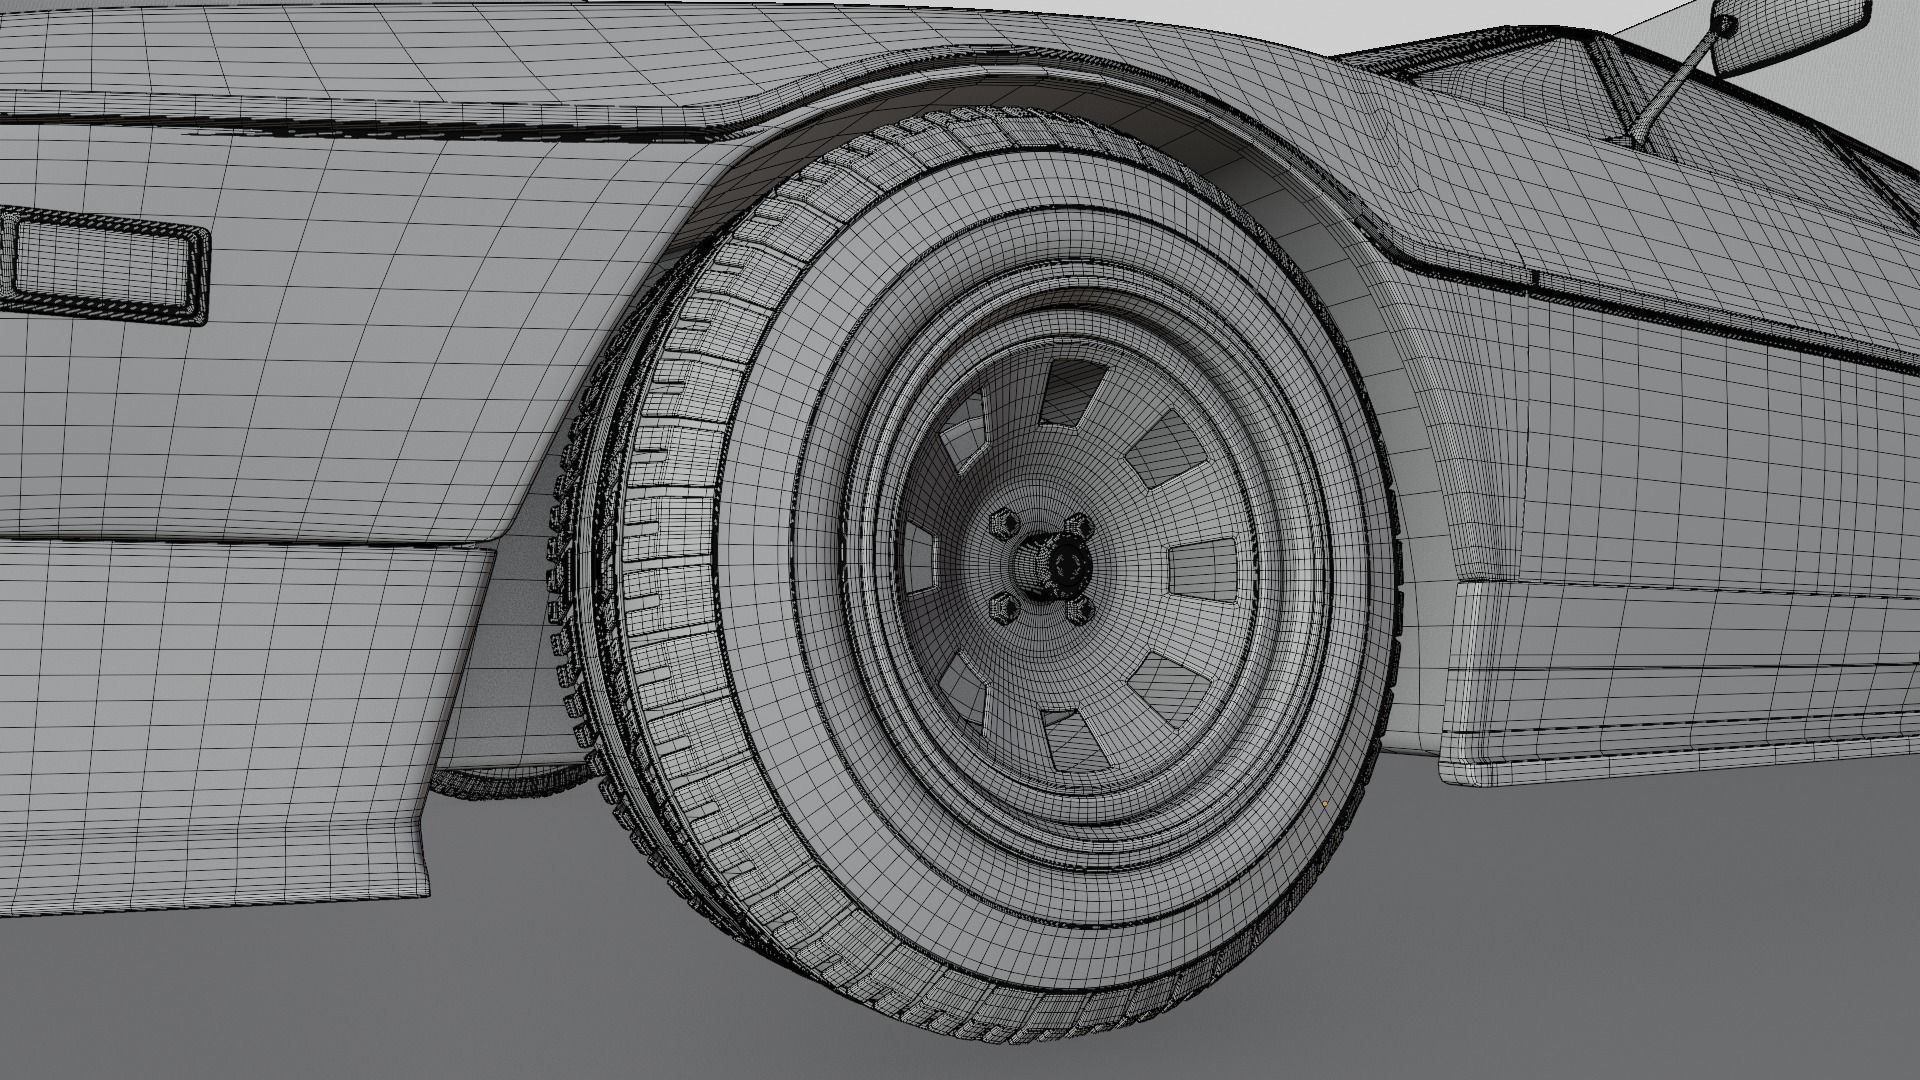Select the upper-right lug nut on the wheel
The image size is (1920, 1080).
click(x=1079, y=525)
